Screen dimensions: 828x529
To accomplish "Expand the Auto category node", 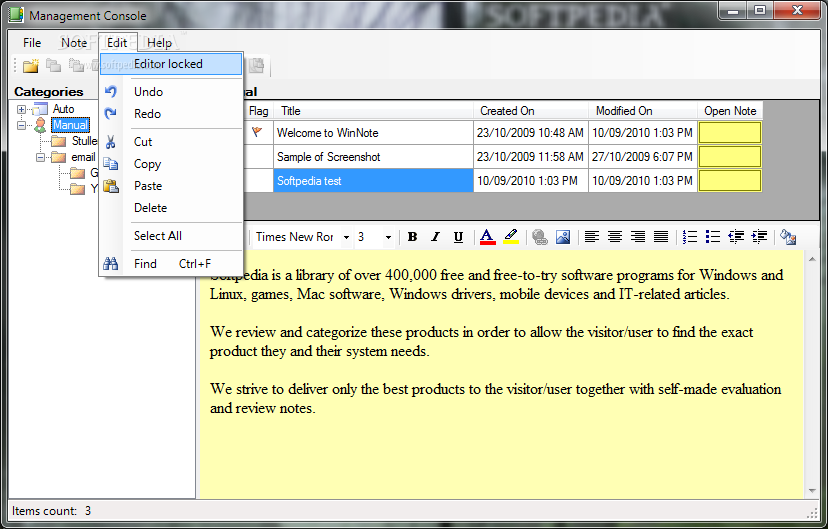I will [x=21, y=109].
